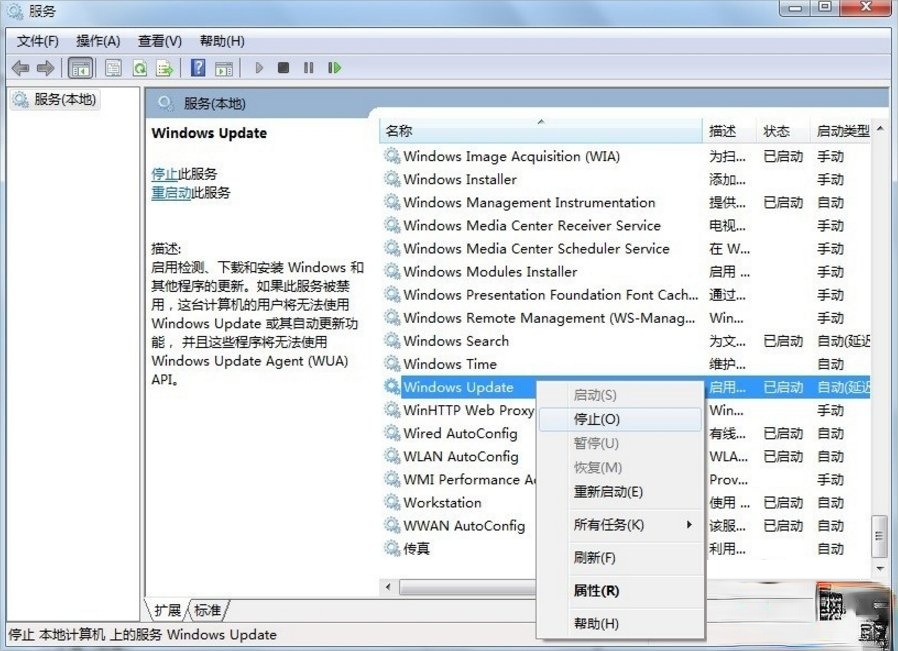The width and height of the screenshot is (898, 651).
Task: Click gear icon of Windows Time row
Action: (392, 364)
